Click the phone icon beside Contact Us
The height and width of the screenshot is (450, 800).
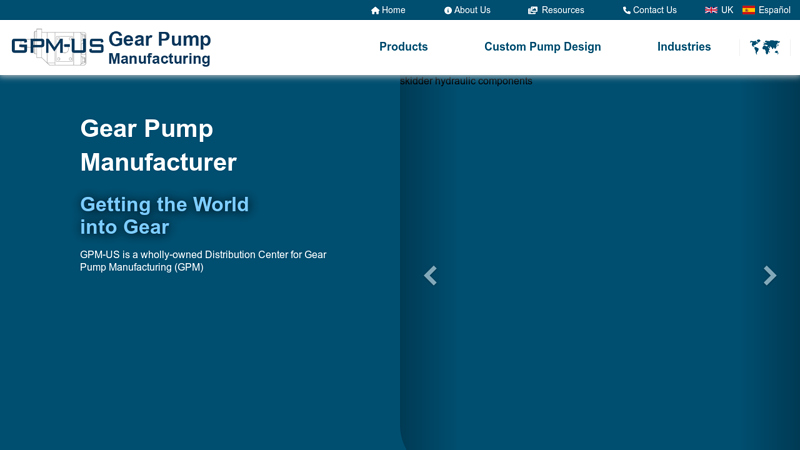coord(626,10)
